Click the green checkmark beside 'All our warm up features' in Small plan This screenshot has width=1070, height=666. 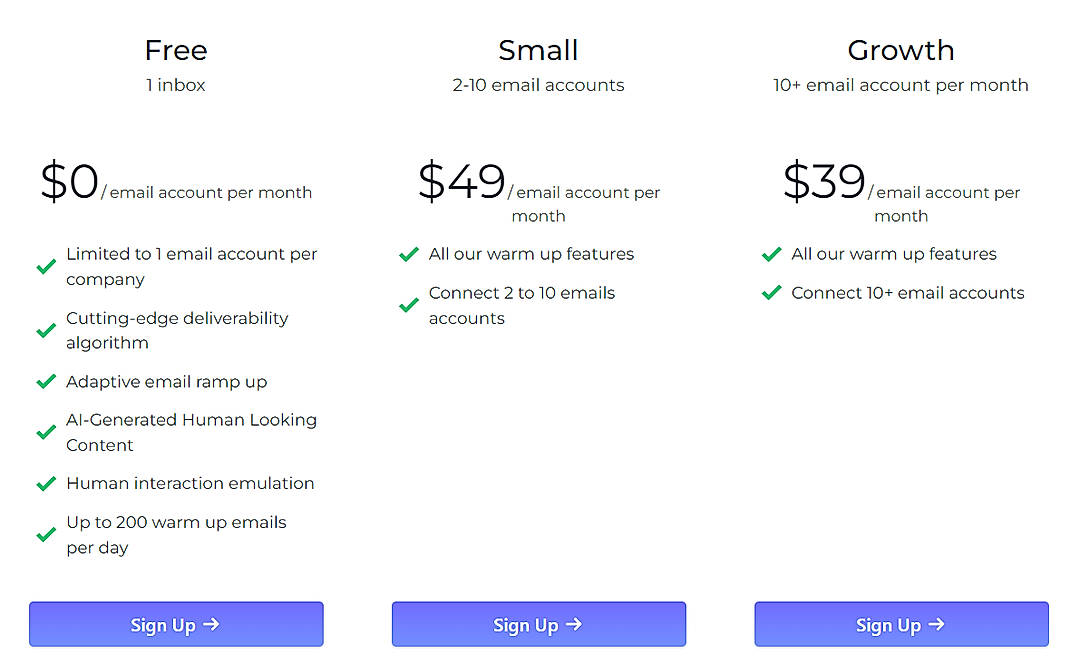(408, 255)
